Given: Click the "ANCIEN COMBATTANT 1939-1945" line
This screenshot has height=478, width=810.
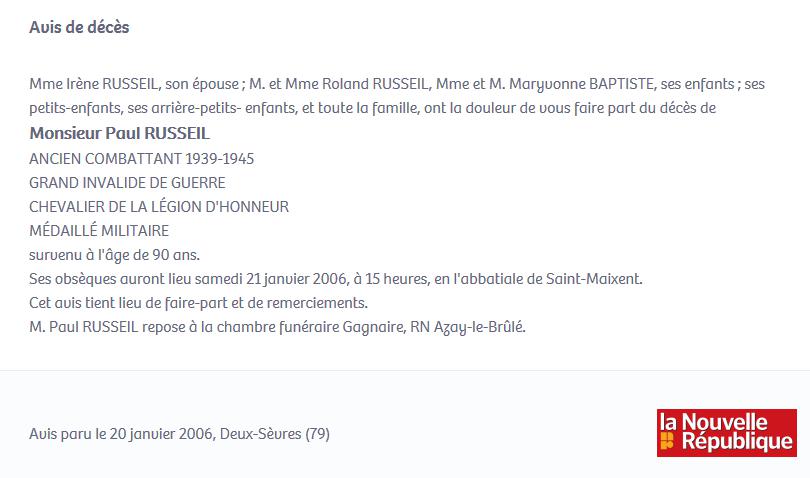Looking at the screenshot, I should point(142,159).
